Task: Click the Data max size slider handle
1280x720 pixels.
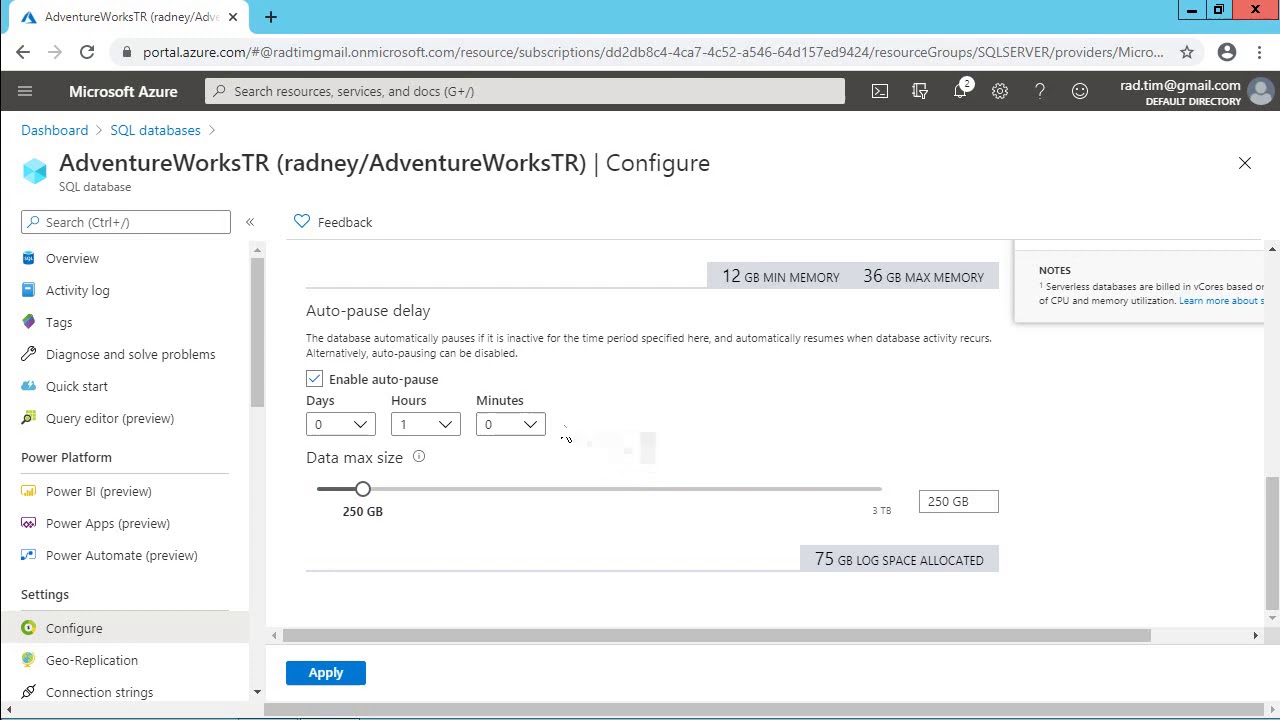Action: [x=363, y=489]
